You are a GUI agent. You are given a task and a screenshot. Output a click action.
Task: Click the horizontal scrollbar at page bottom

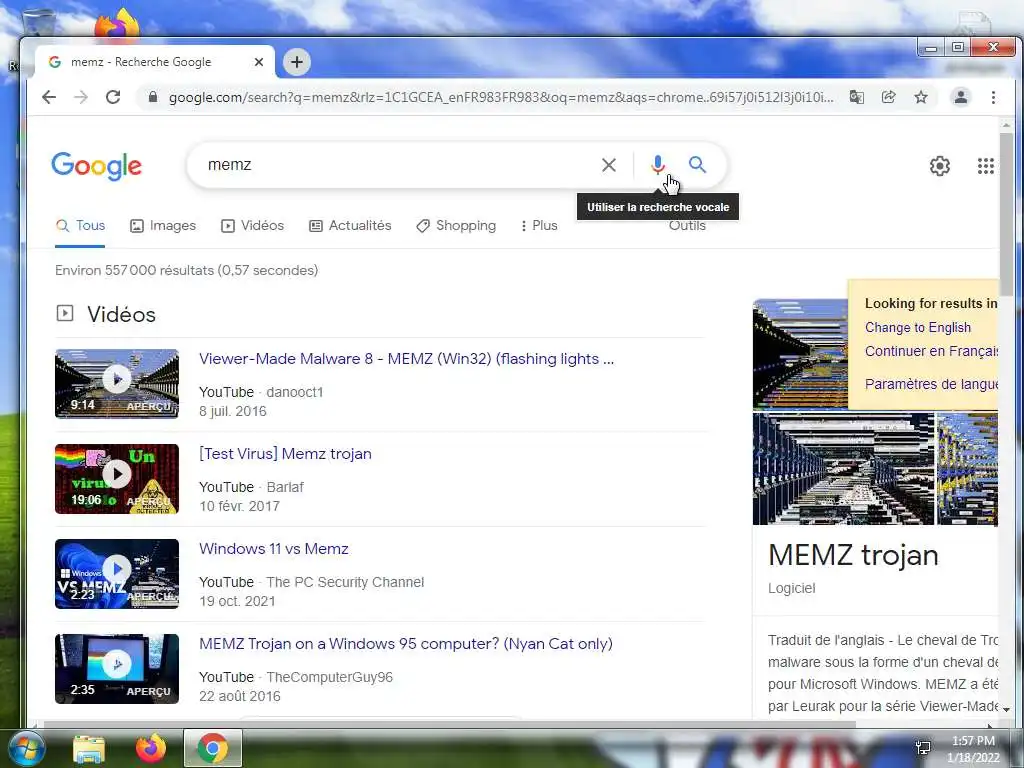pos(449,724)
